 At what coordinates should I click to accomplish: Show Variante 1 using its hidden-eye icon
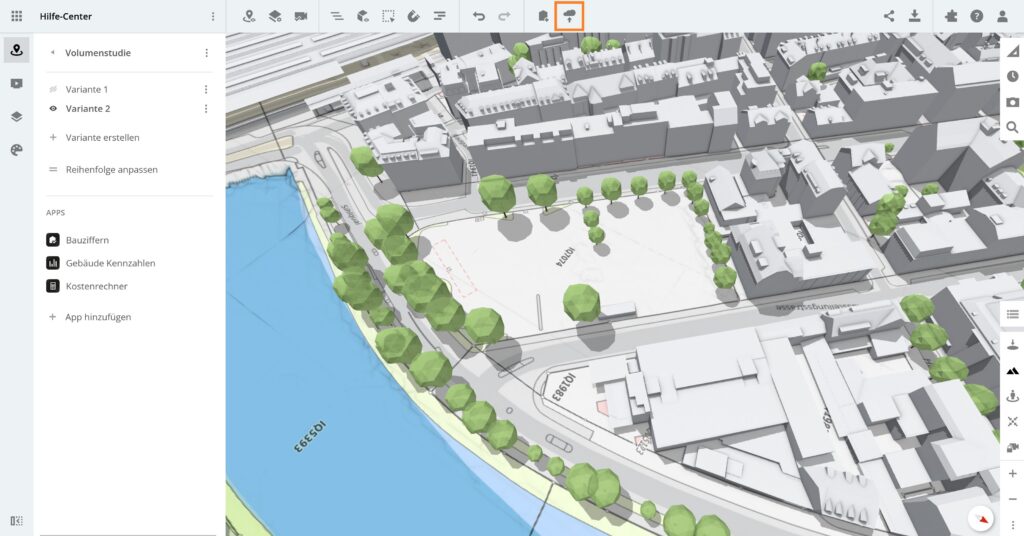pyautogui.click(x=53, y=89)
